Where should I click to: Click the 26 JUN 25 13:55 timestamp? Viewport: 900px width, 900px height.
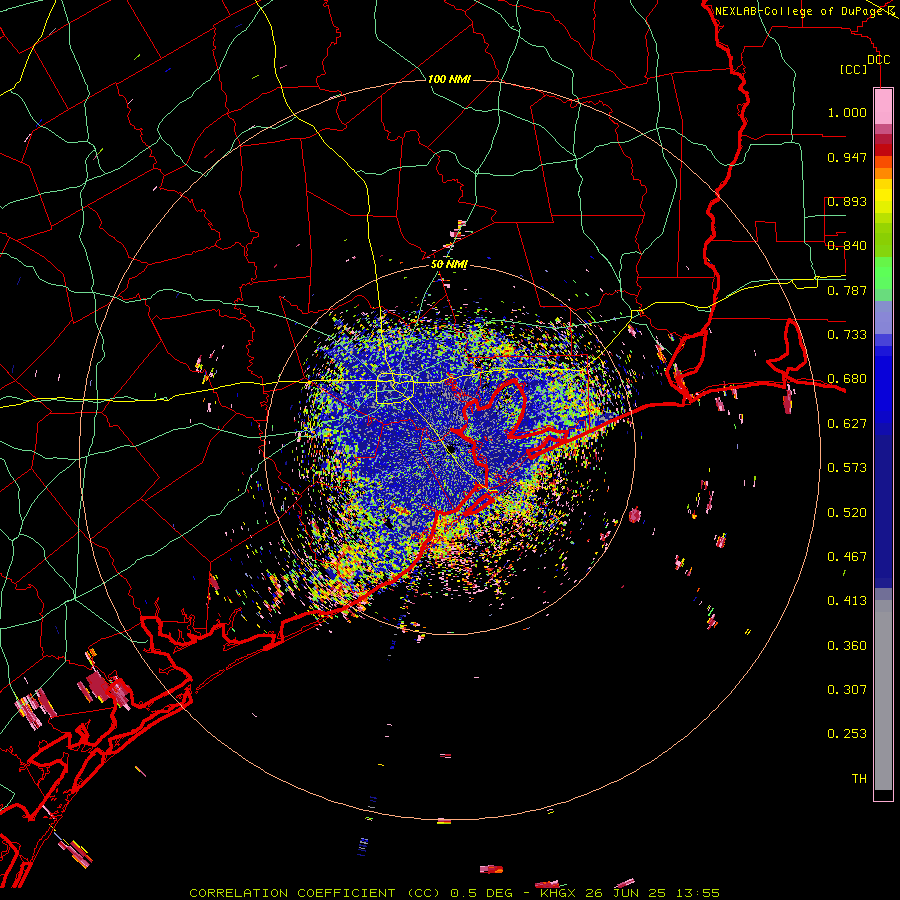click(653, 893)
